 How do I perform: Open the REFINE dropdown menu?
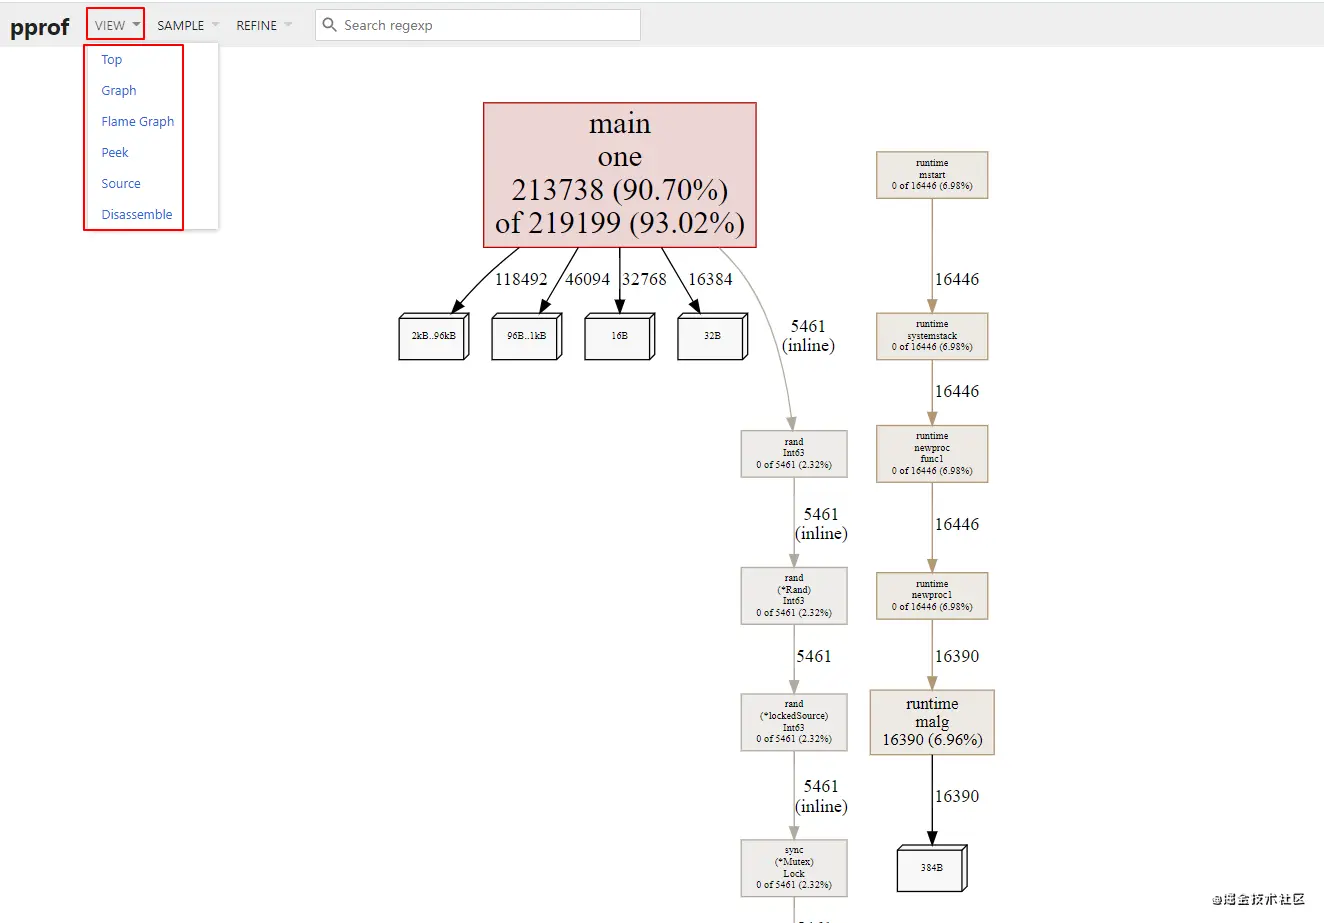click(x=264, y=25)
